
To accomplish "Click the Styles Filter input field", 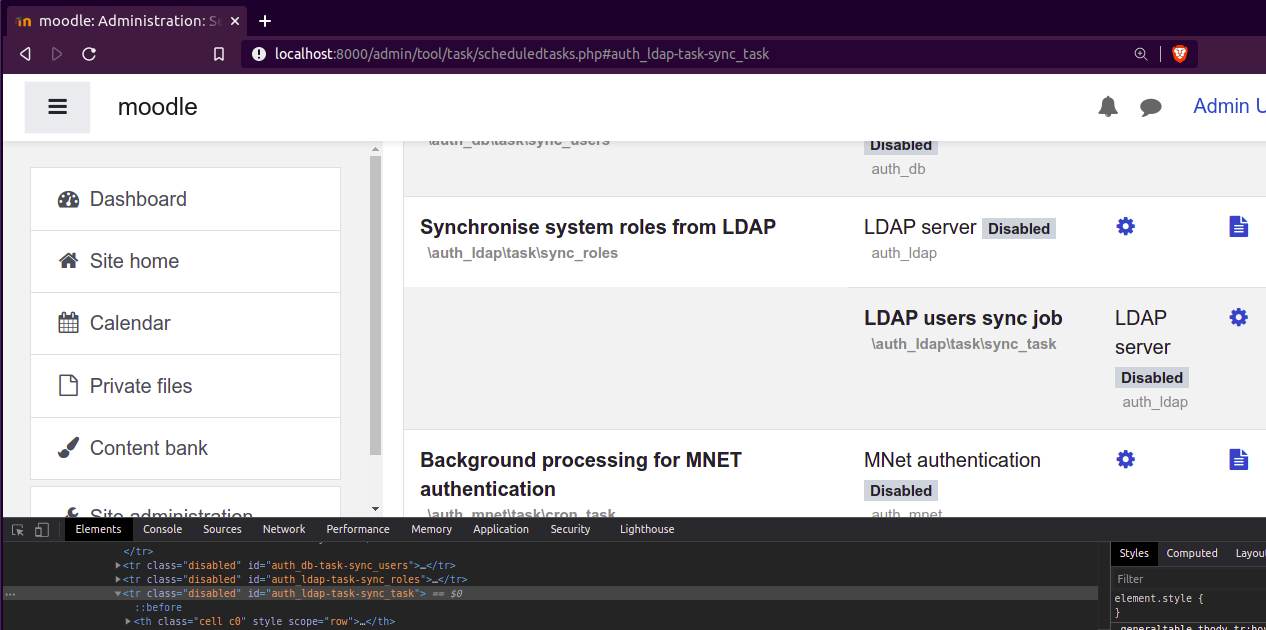I will tap(1188, 579).
